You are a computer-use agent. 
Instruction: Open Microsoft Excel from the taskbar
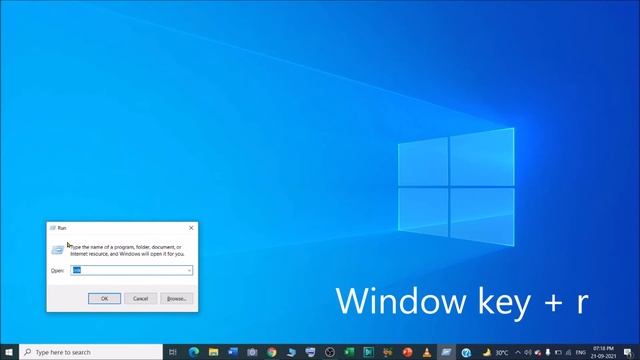pyautogui.click(x=349, y=352)
